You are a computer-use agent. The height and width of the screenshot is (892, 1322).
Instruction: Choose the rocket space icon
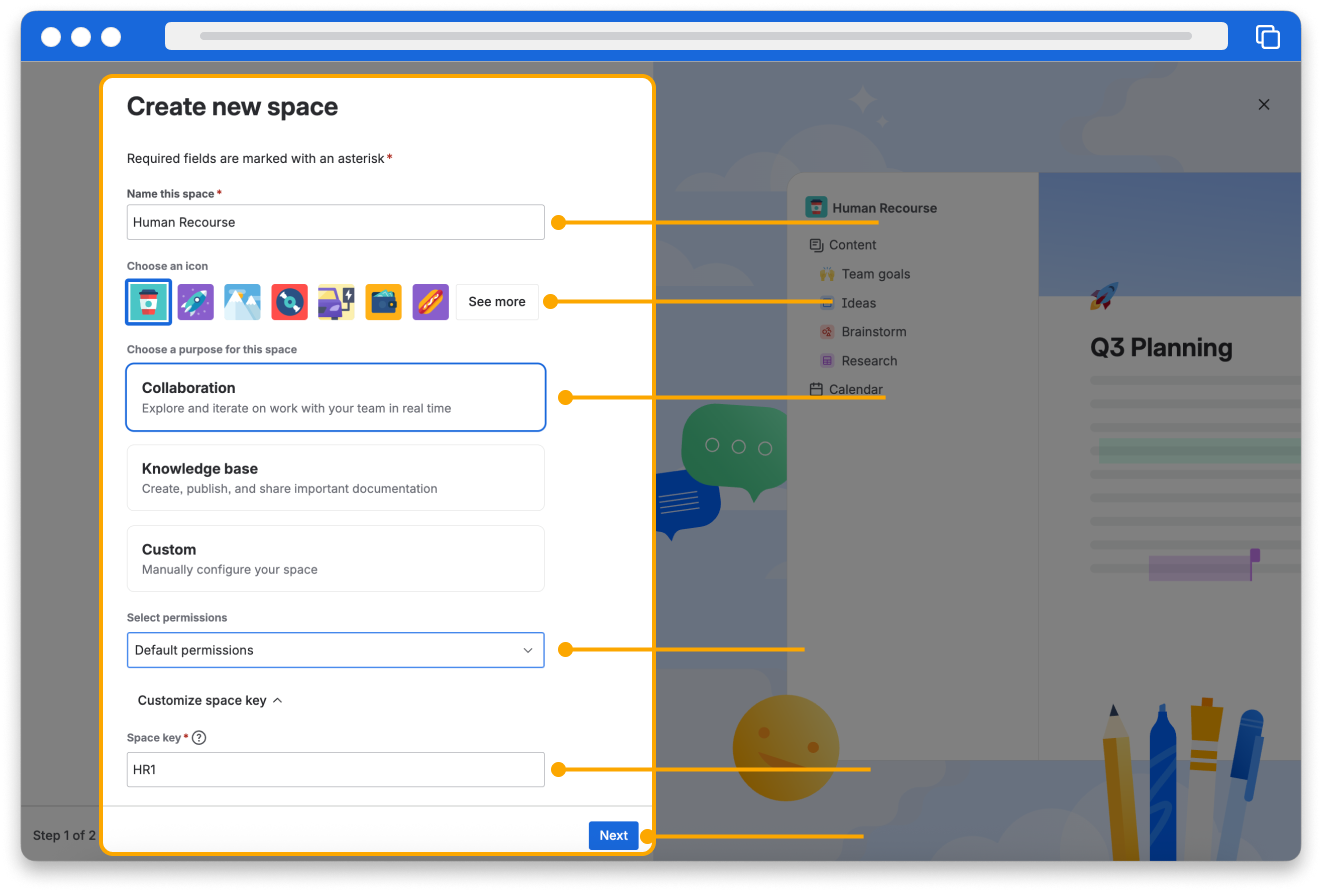point(195,302)
